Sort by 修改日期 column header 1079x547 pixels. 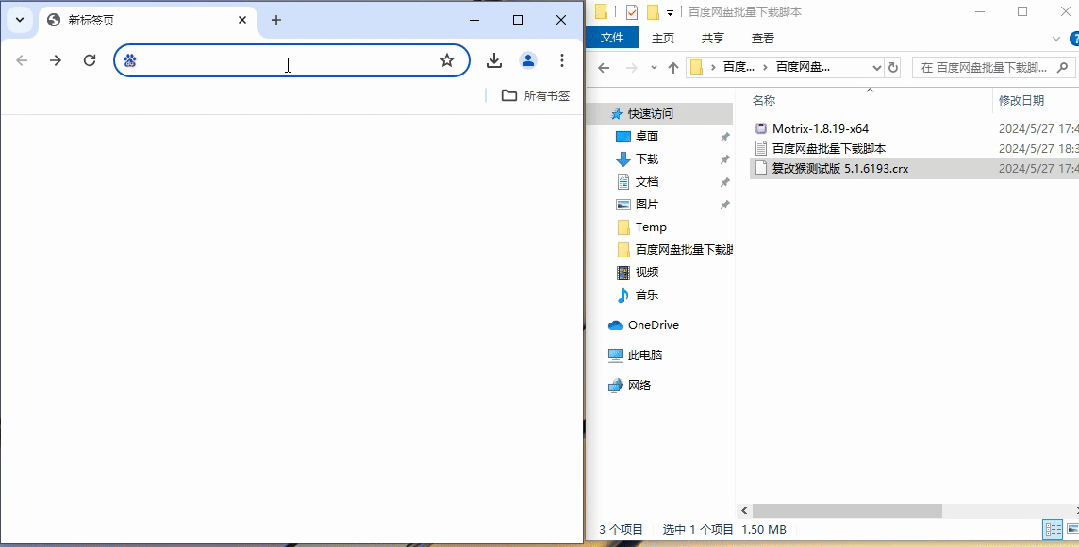[x=1022, y=100]
